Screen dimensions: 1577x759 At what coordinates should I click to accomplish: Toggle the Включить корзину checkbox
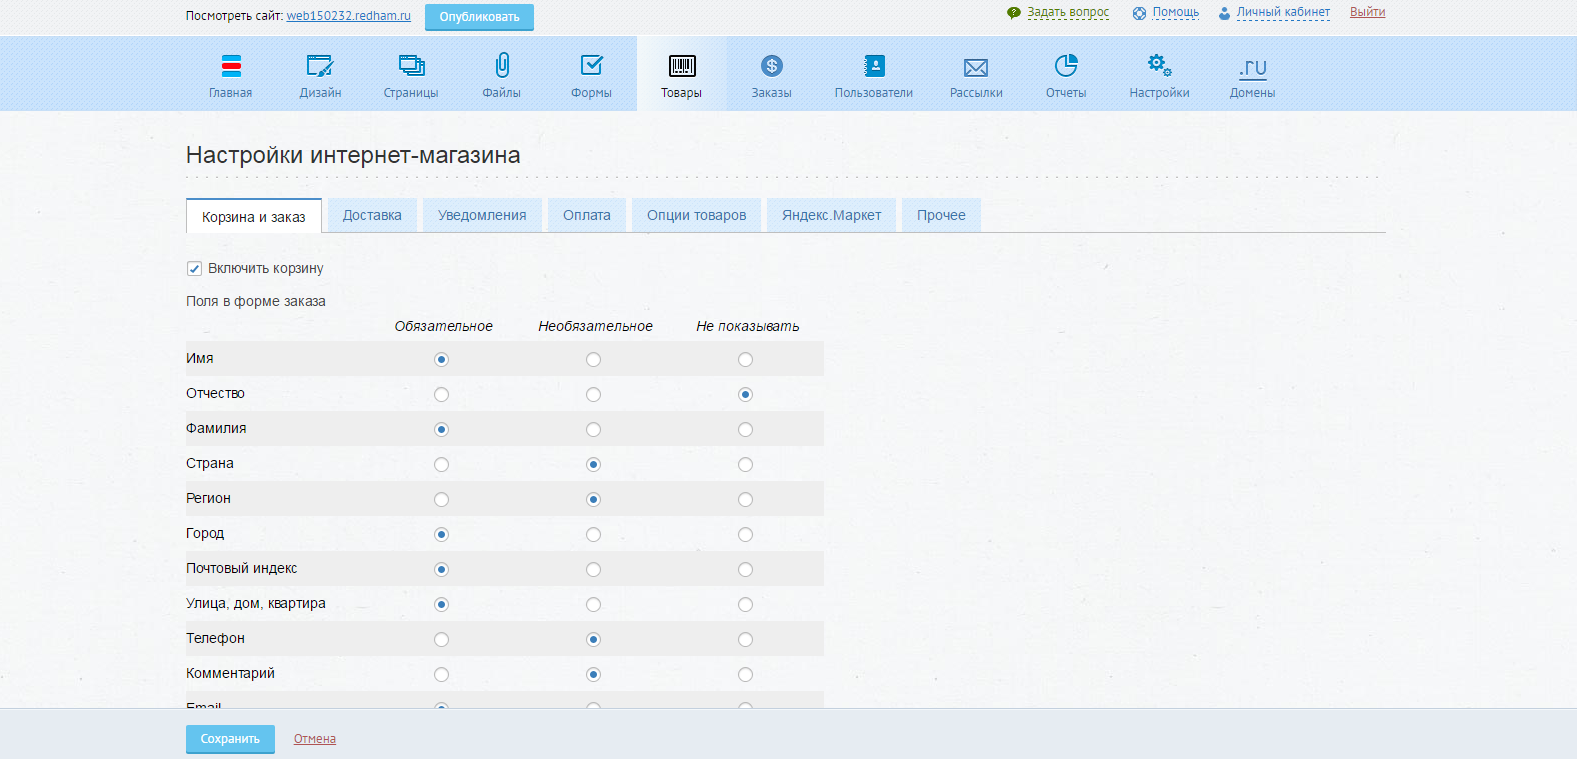[x=194, y=268]
